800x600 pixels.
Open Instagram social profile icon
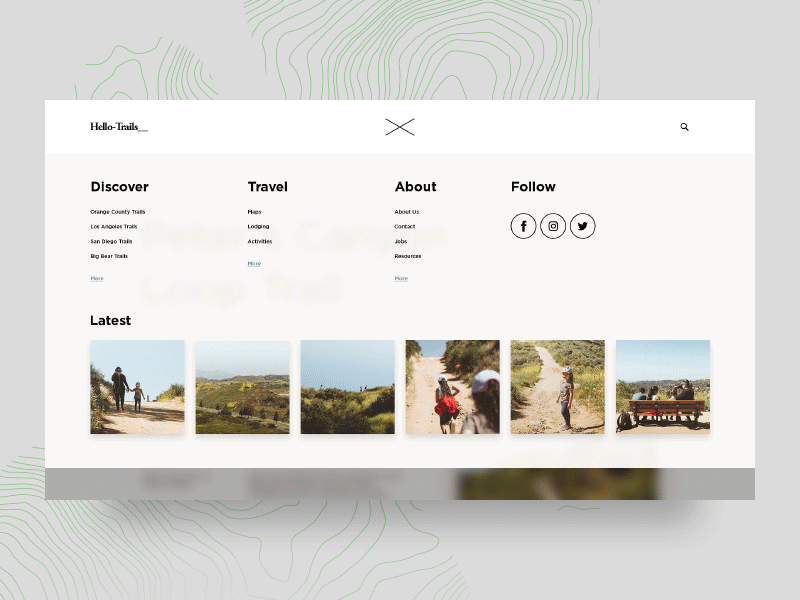pos(553,226)
